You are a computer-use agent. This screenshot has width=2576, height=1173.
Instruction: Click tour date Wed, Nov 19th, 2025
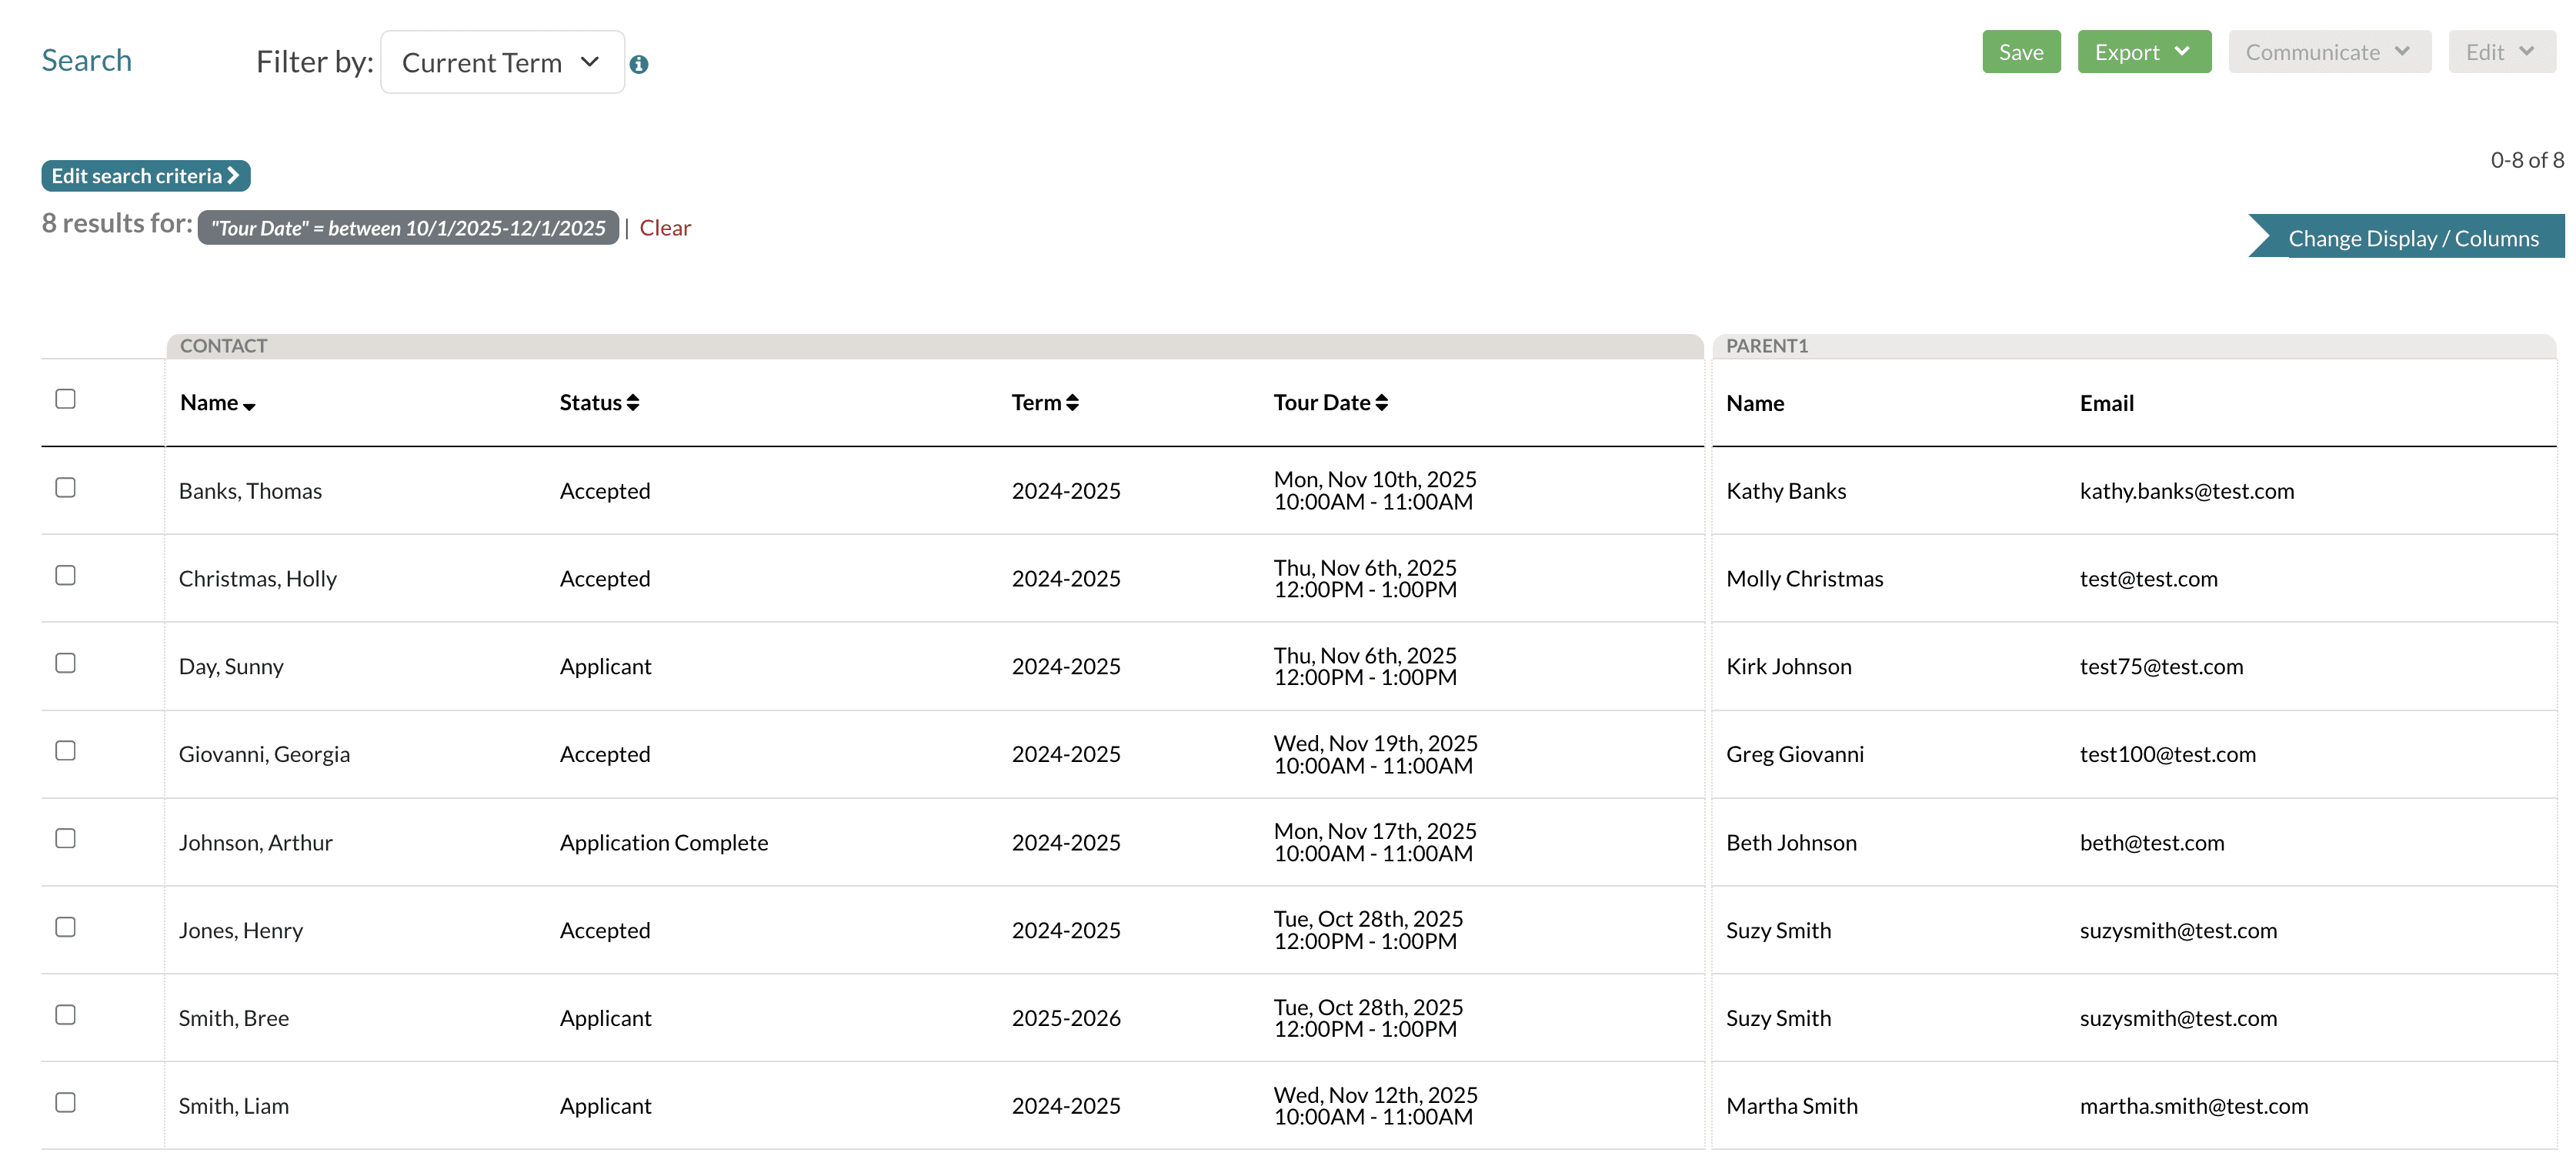pyautogui.click(x=1375, y=744)
